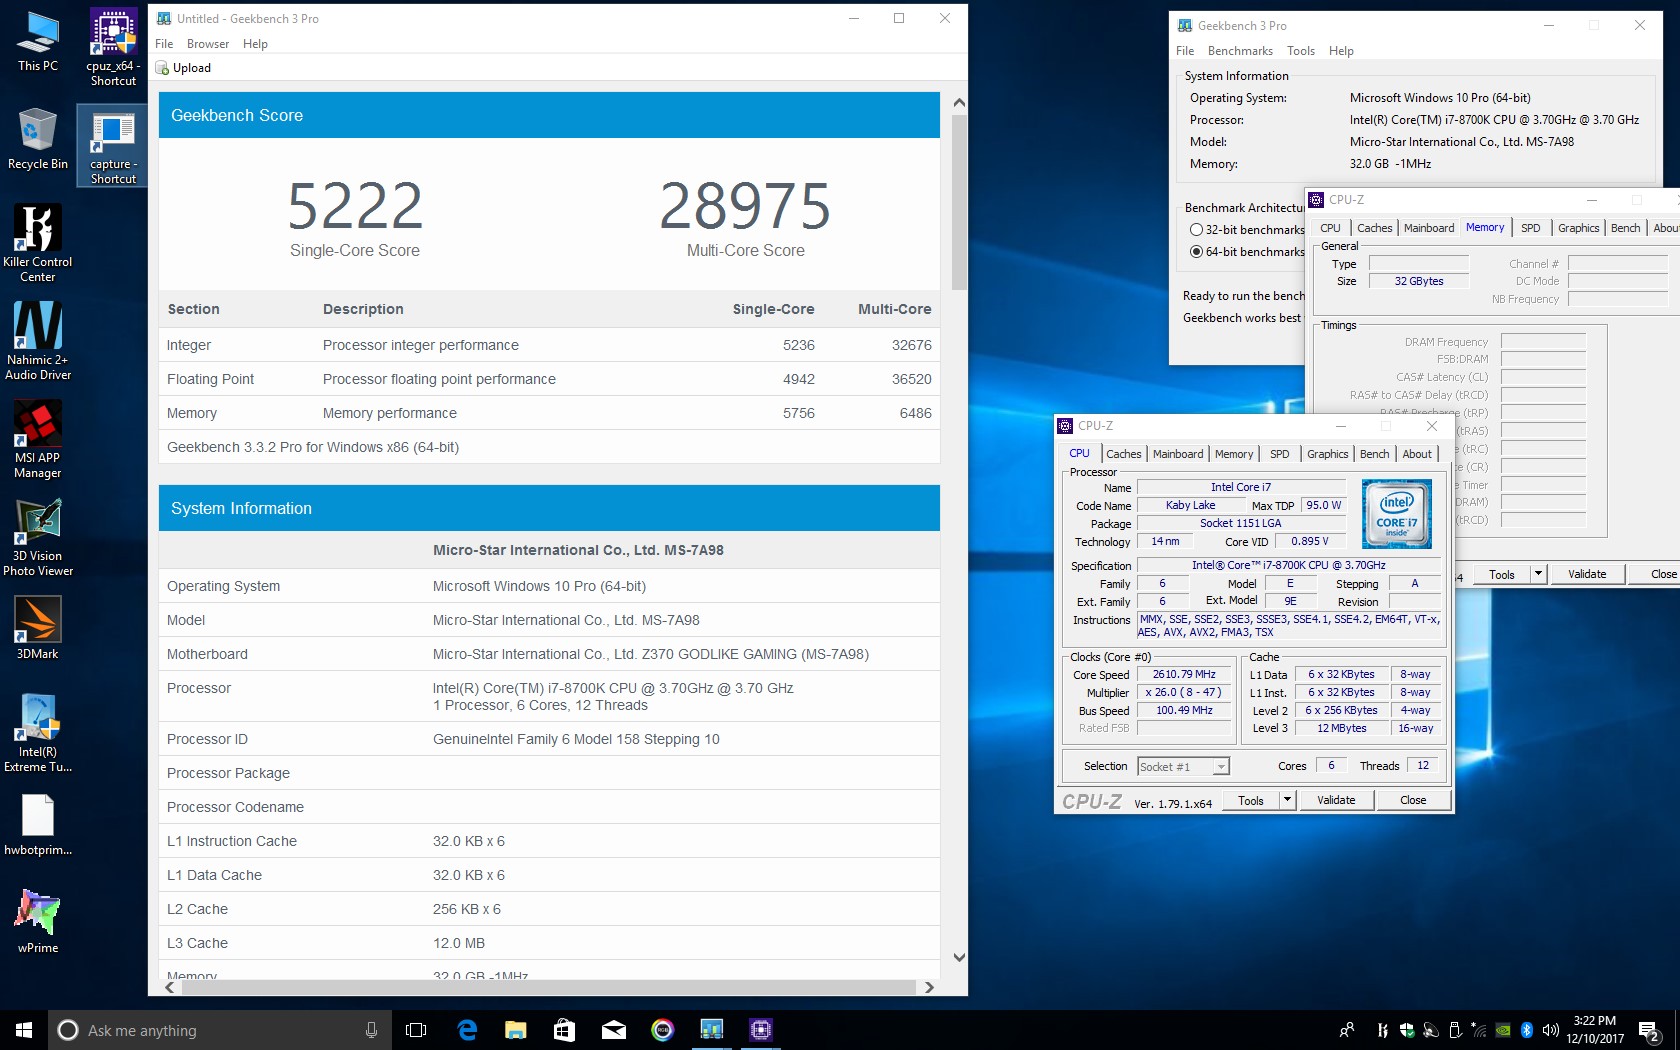Select CPU tab in back CPU-Z window
The height and width of the screenshot is (1050, 1680).
tap(1330, 228)
